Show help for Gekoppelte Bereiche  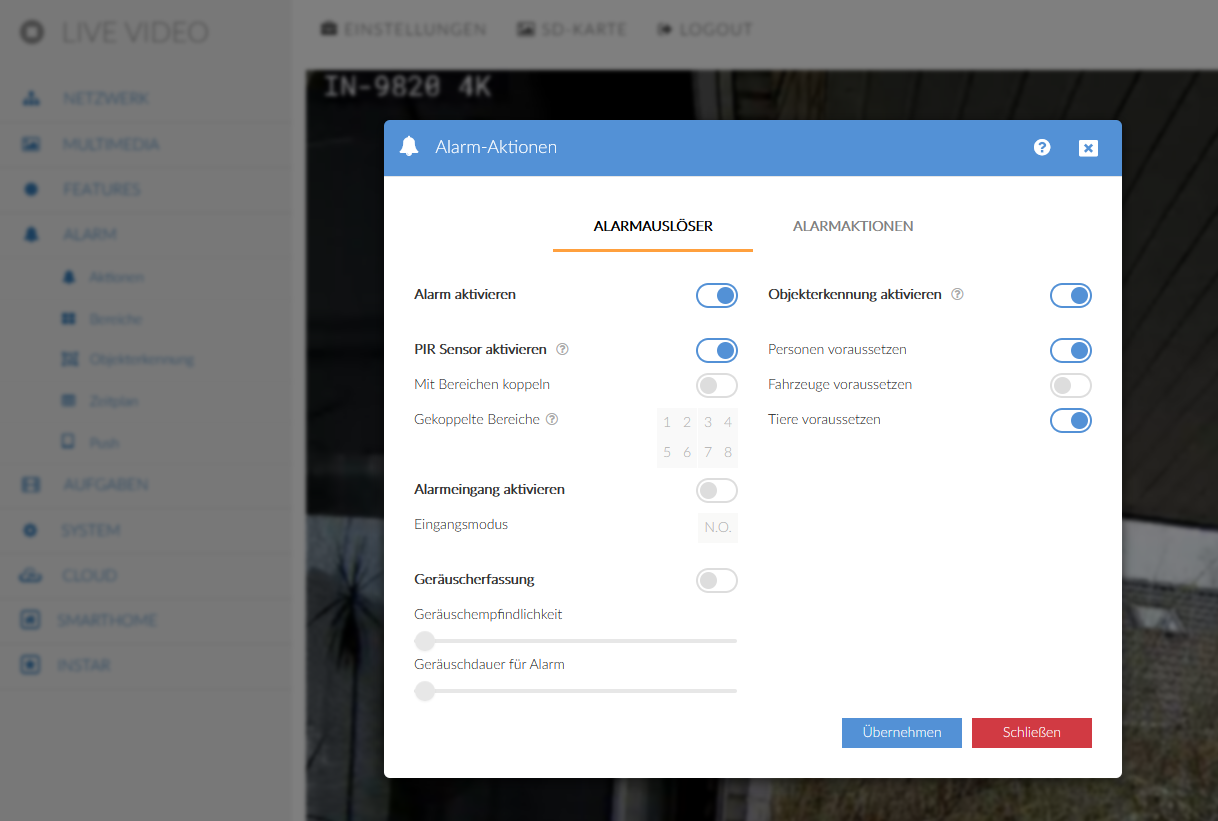point(552,420)
